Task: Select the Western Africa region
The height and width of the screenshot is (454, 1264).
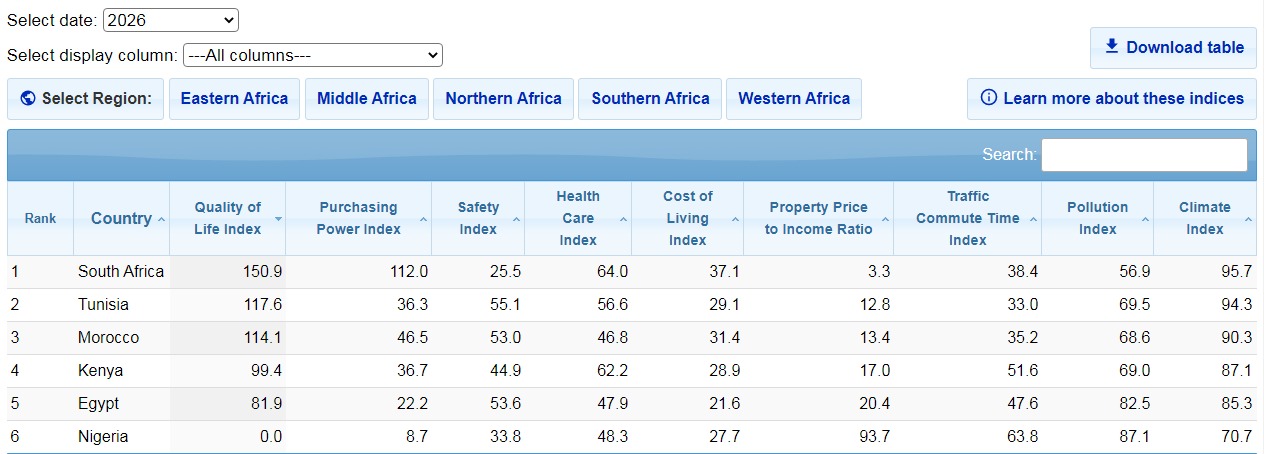Action: click(x=793, y=98)
